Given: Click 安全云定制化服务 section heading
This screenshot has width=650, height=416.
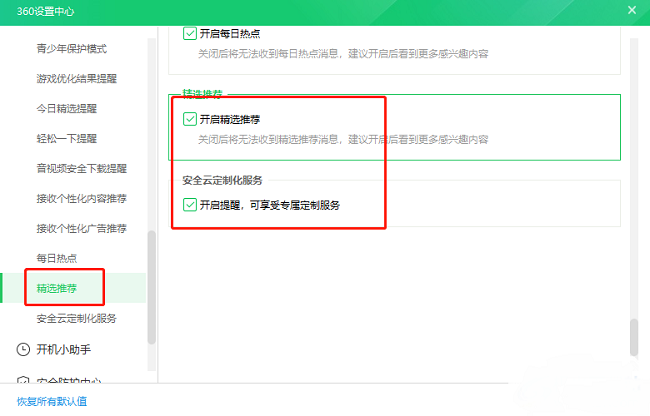Looking at the screenshot, I should pyautogui.click(x=223, y=180).
